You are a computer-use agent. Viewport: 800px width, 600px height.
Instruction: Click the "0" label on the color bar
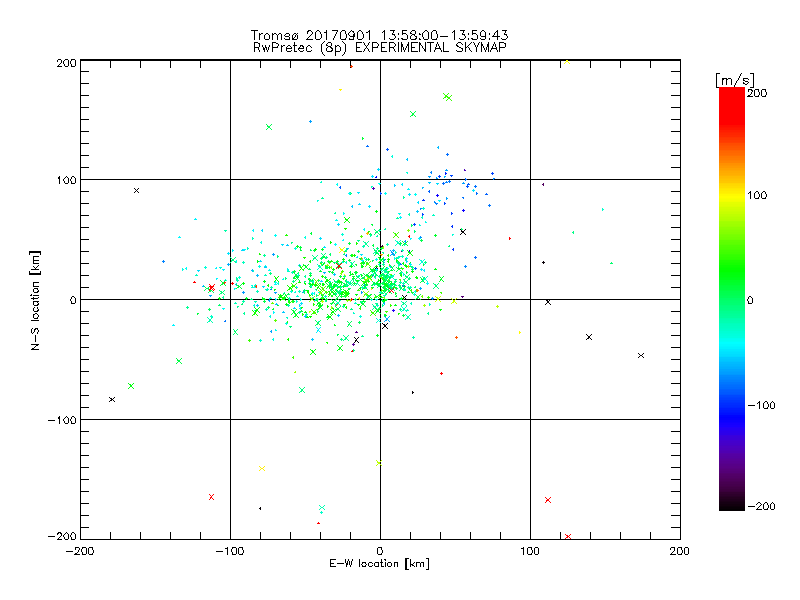(x=750, y=301)
